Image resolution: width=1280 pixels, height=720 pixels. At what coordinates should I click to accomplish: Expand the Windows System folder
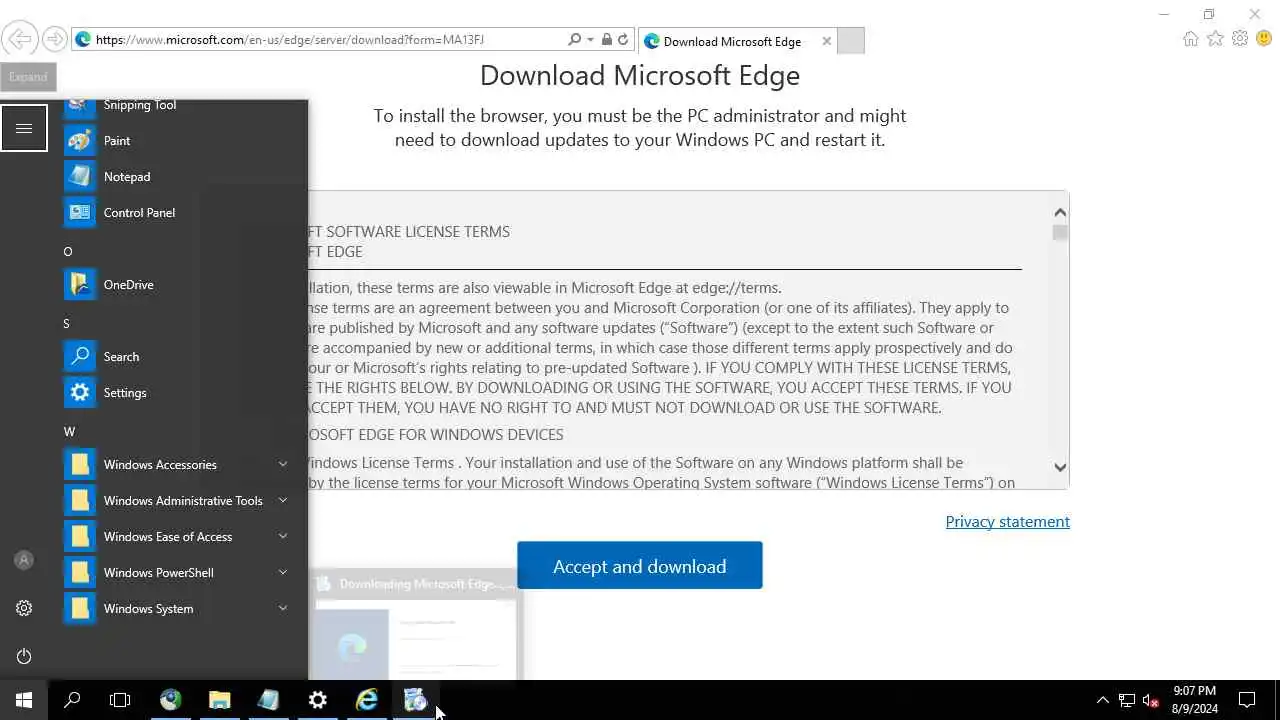pyautogui.click(x=178, y=609)
